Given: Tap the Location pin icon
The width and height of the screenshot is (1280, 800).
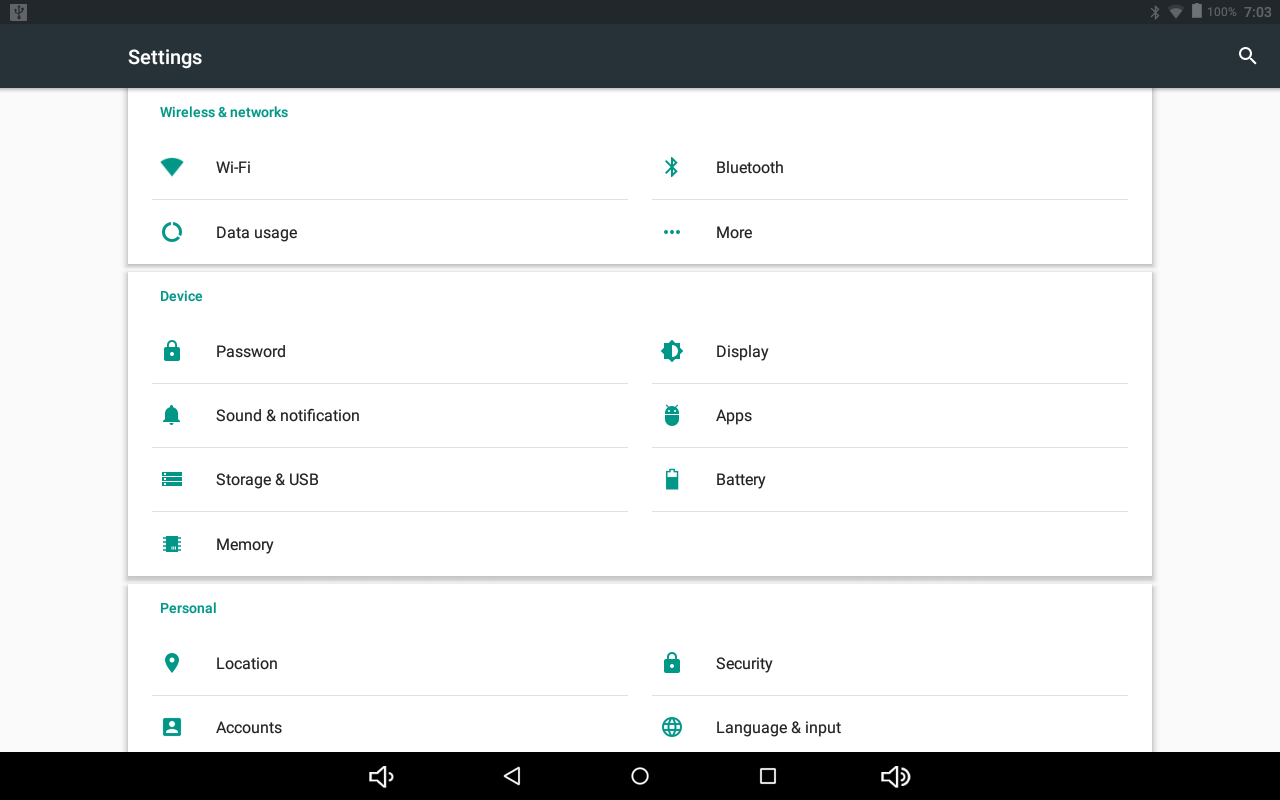Looking at the screenshot, I should point(172,663).
